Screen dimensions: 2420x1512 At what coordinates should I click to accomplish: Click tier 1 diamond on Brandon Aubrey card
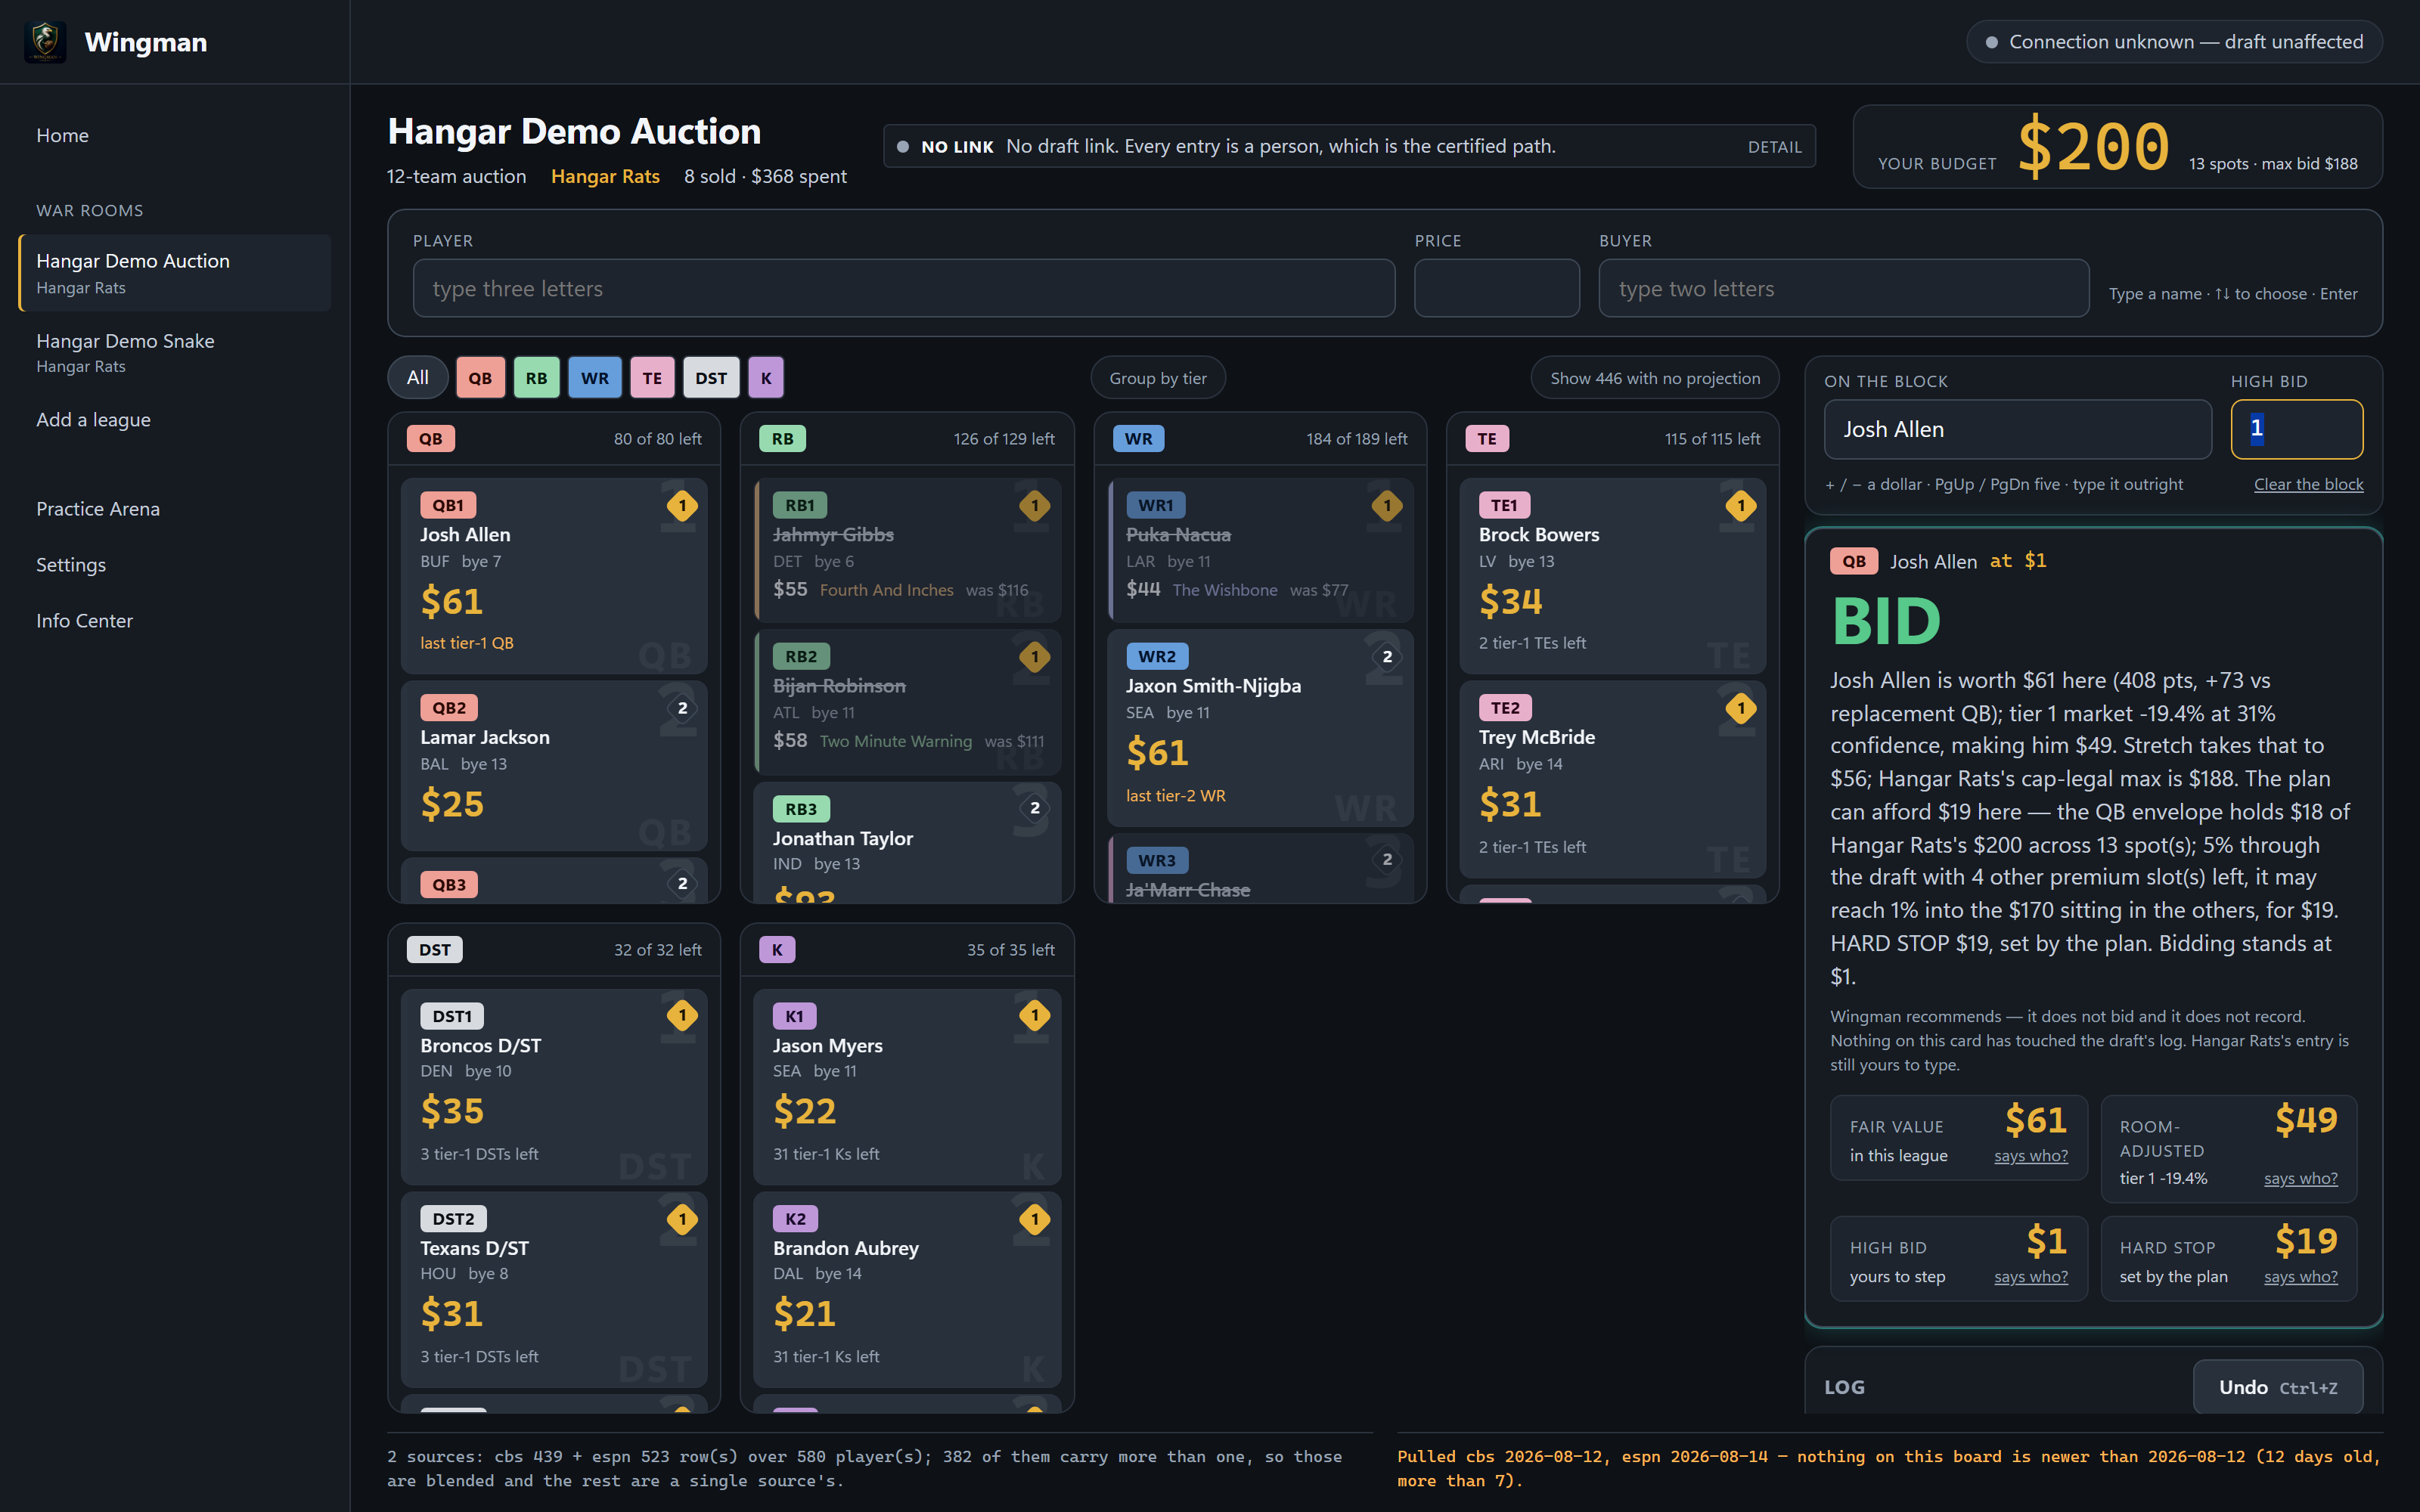pos(1035,1219)
